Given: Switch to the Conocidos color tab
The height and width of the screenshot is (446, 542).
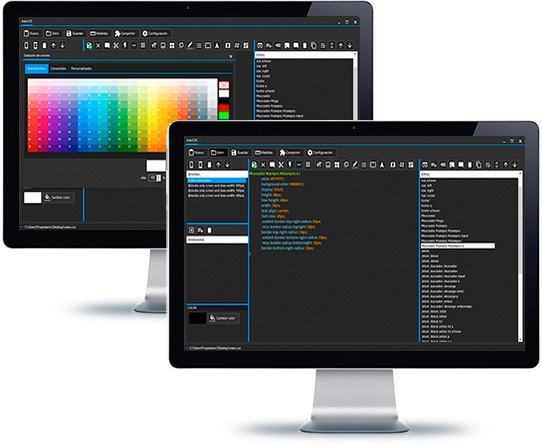Looking at the screenshot, I should [58, 69].
